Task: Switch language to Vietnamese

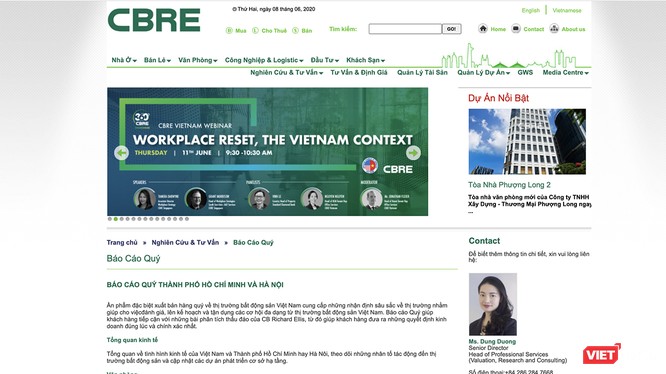Action: click(x=567, y=11)
